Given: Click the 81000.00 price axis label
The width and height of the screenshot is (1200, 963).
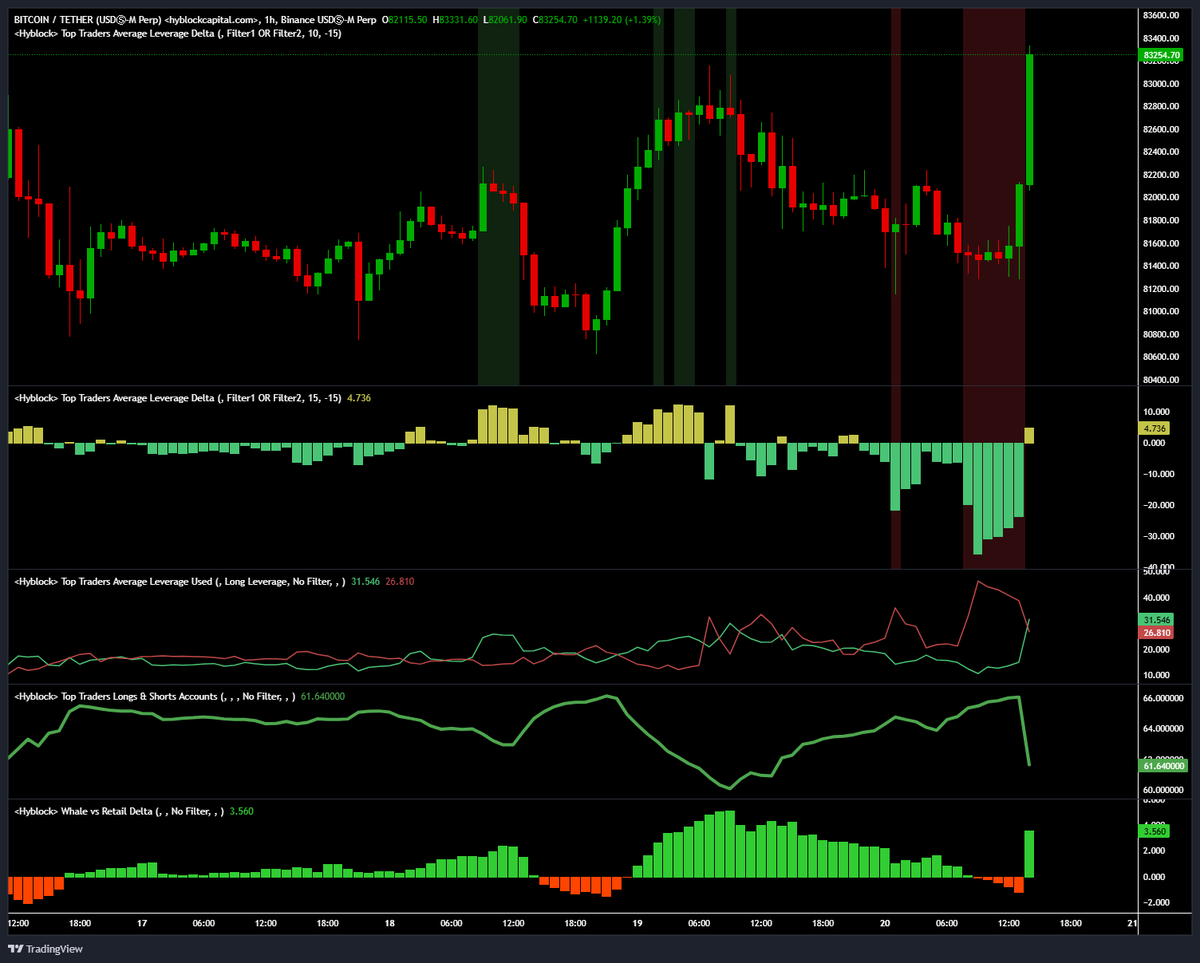Looking at the screenshot, I should 1161,311.
